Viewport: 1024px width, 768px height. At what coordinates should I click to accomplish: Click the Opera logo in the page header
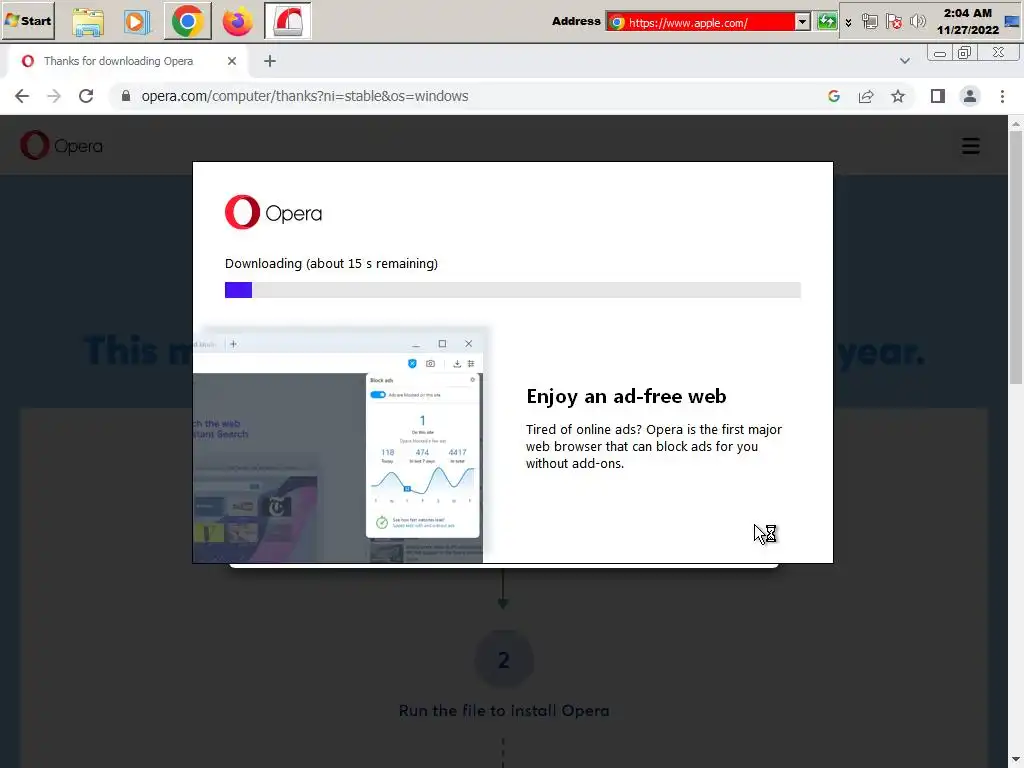[x=61, y=145]
